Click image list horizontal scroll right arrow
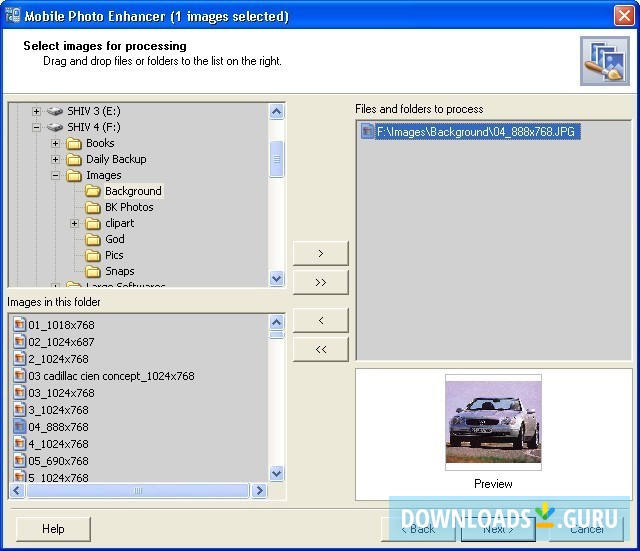 (259, 490)
